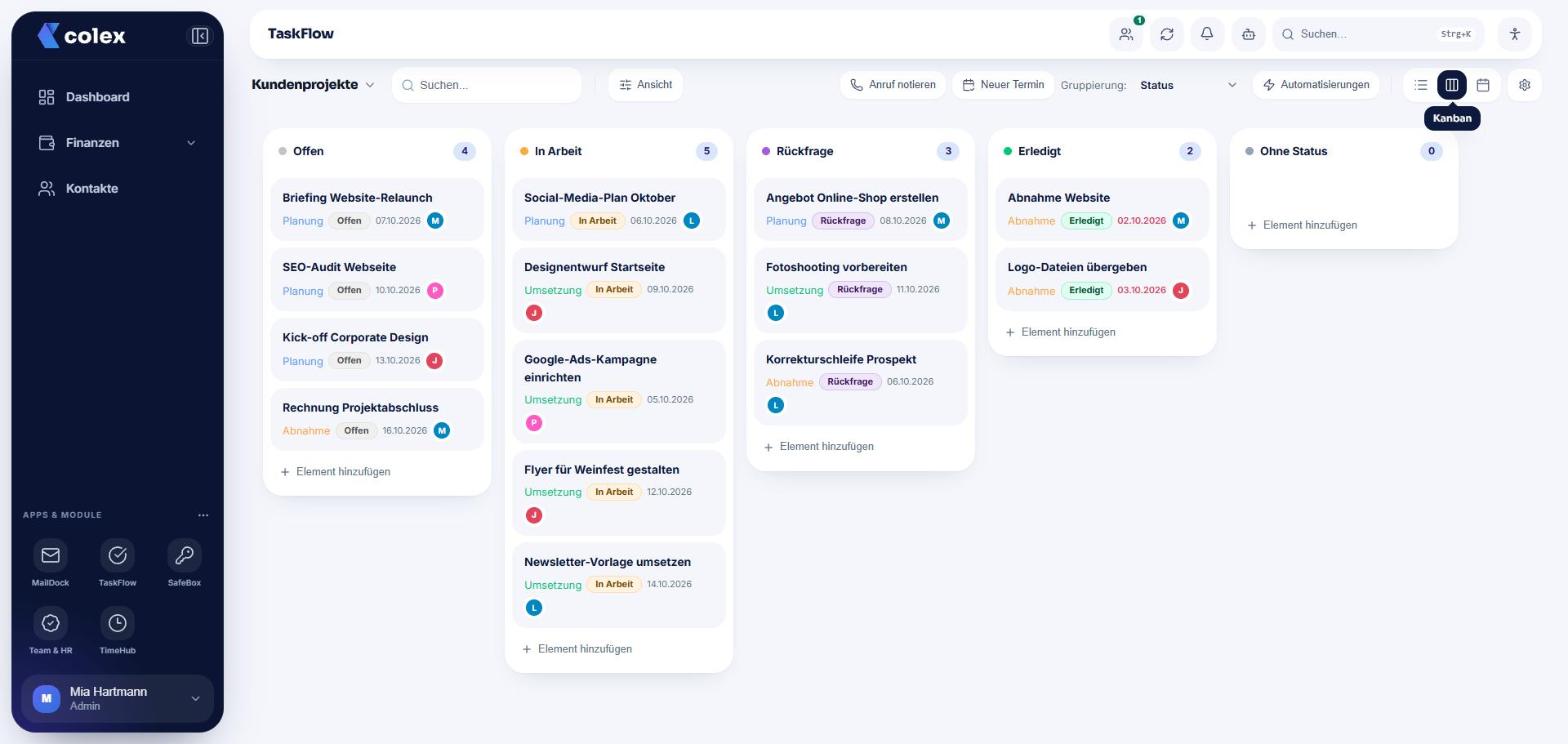The height and width of the screenshot is (744, 1568).
Task: Open card Rechnung Projektabschluss
Action: (377, 419)
